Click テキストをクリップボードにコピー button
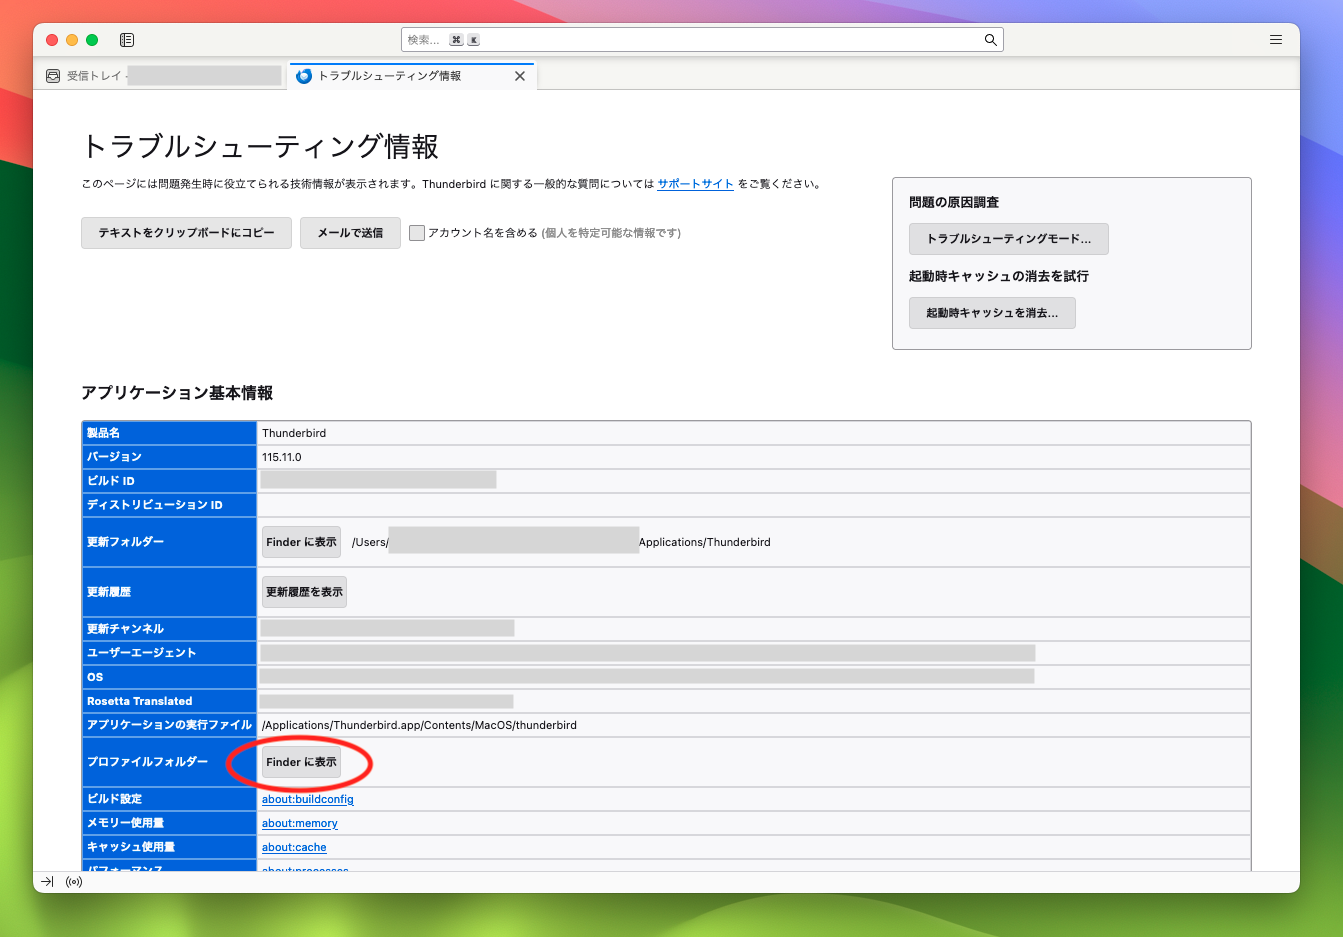Image resolution: width=1343 pixels, height=937 pixels. [x=186, y=232]
